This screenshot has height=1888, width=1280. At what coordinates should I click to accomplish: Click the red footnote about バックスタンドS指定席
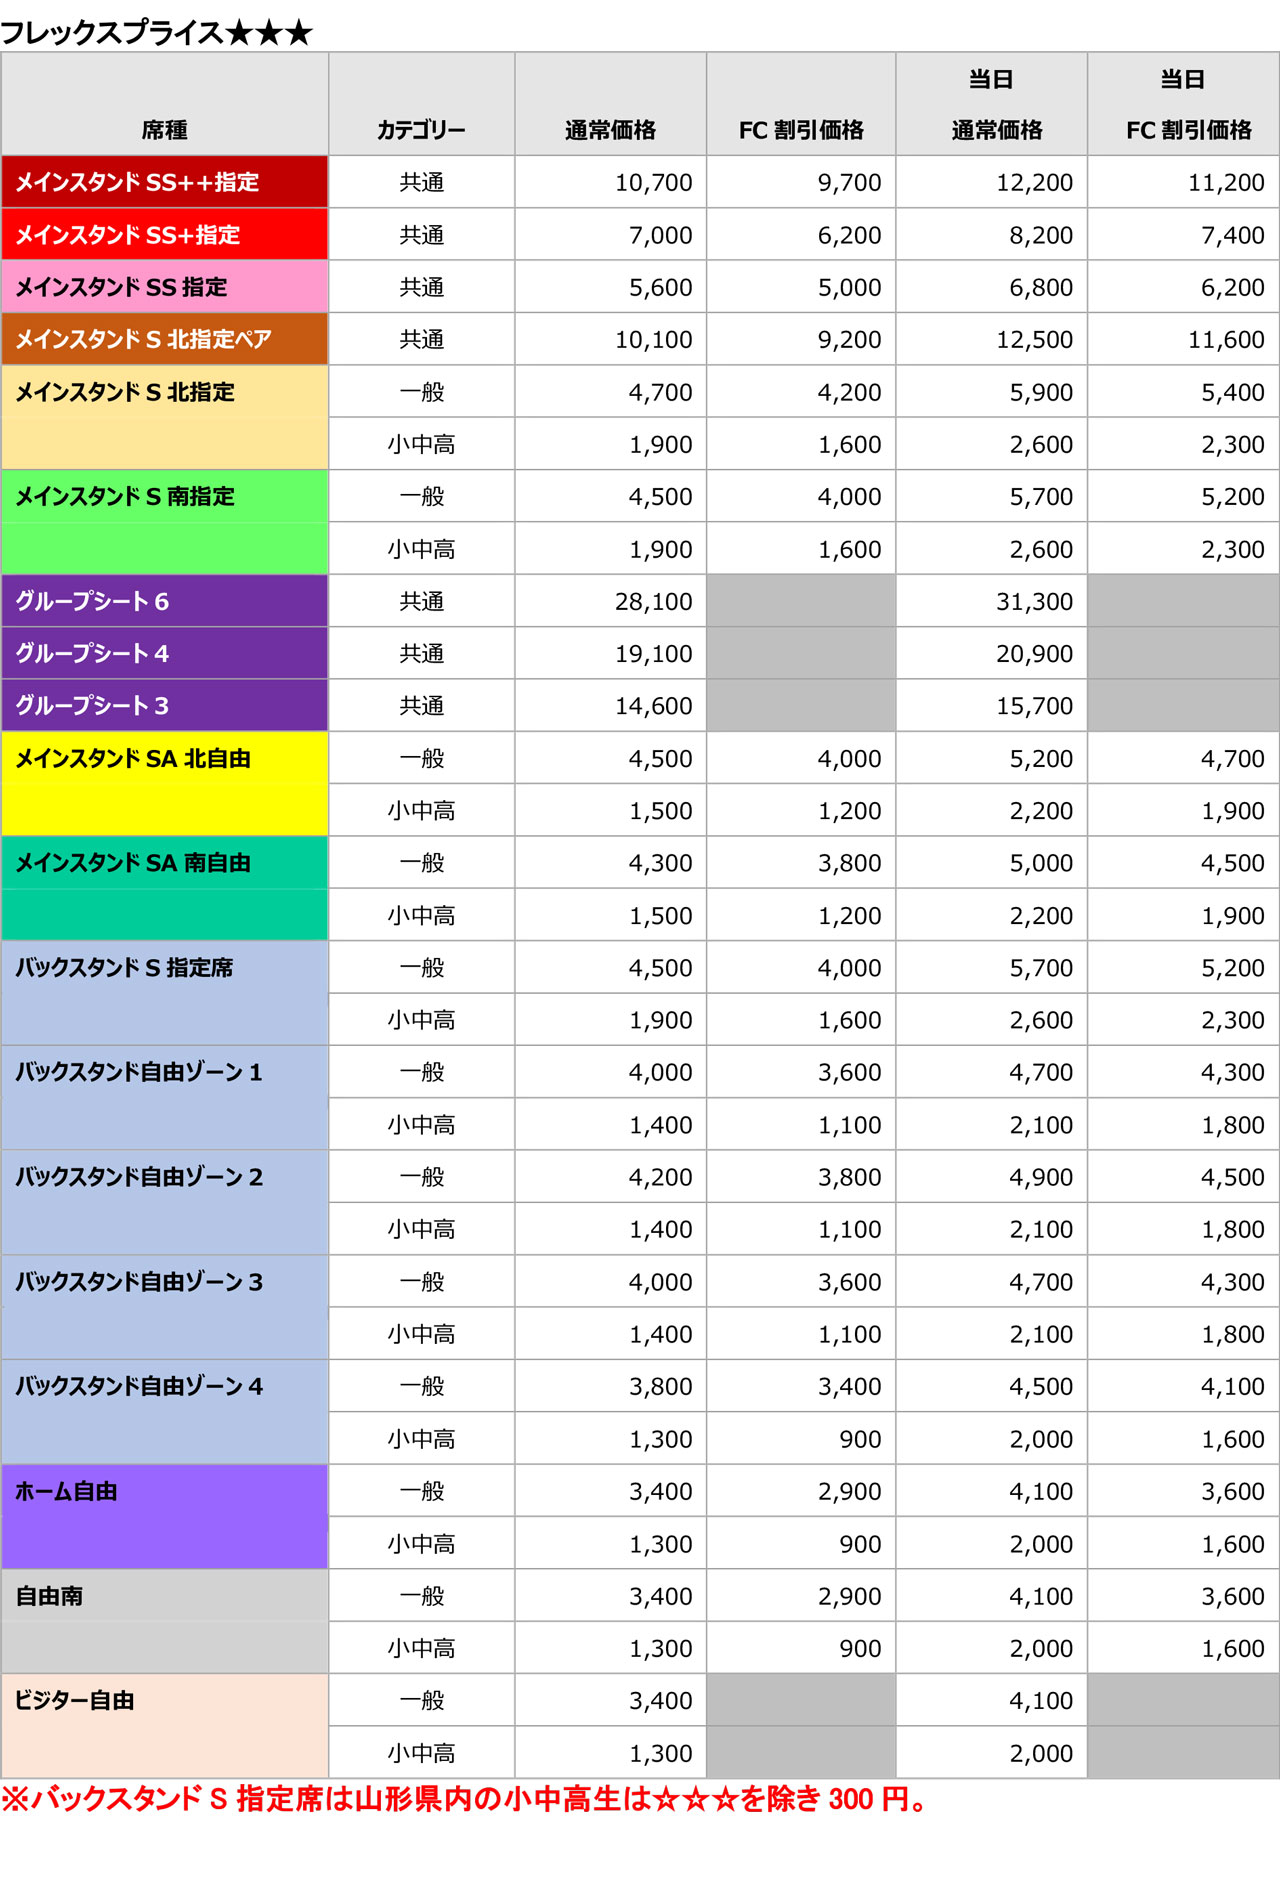pyautogui.click(x=466, y=1799)
